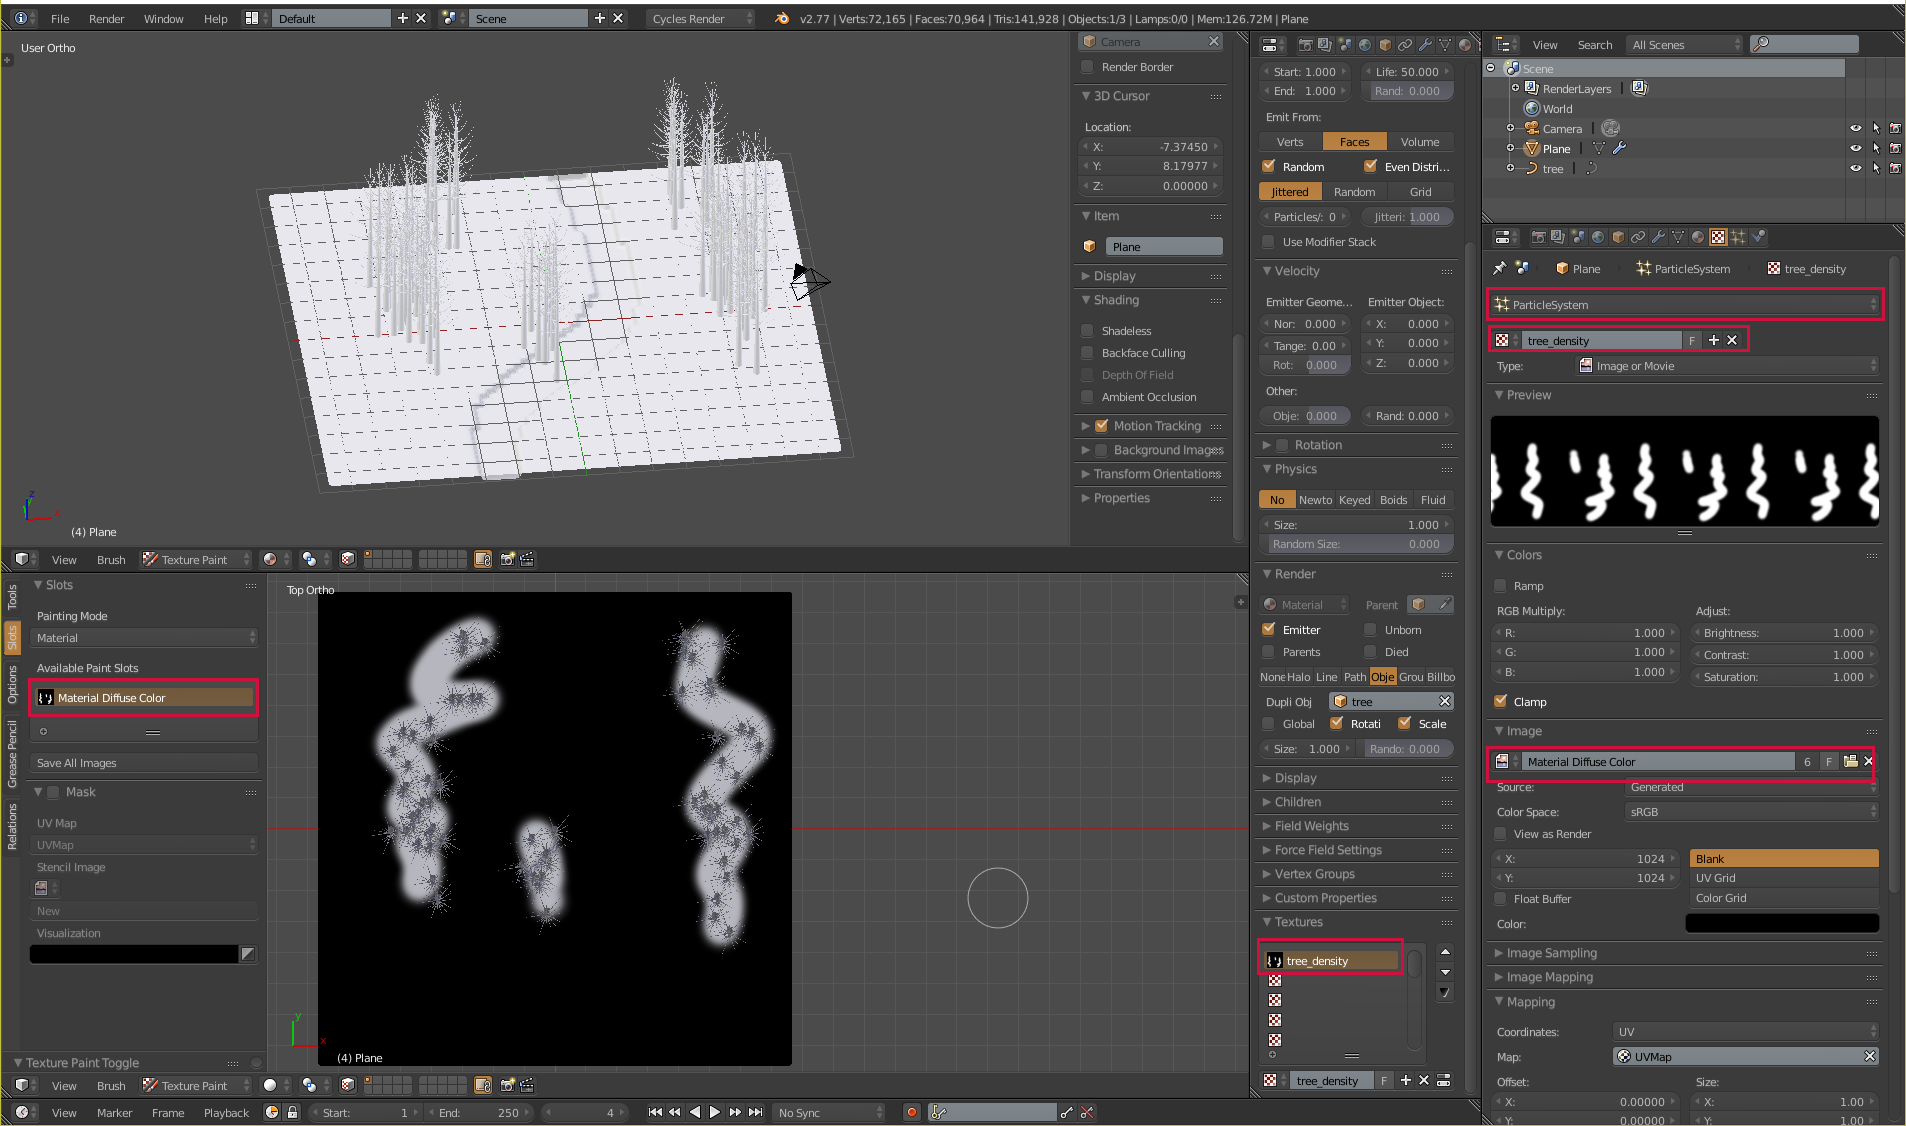Image resolution: width=1906 pixels, height=1126 pixels.
Task: Unlink the Material Diffuse Color image with the X
Action: coord(1868,761)
